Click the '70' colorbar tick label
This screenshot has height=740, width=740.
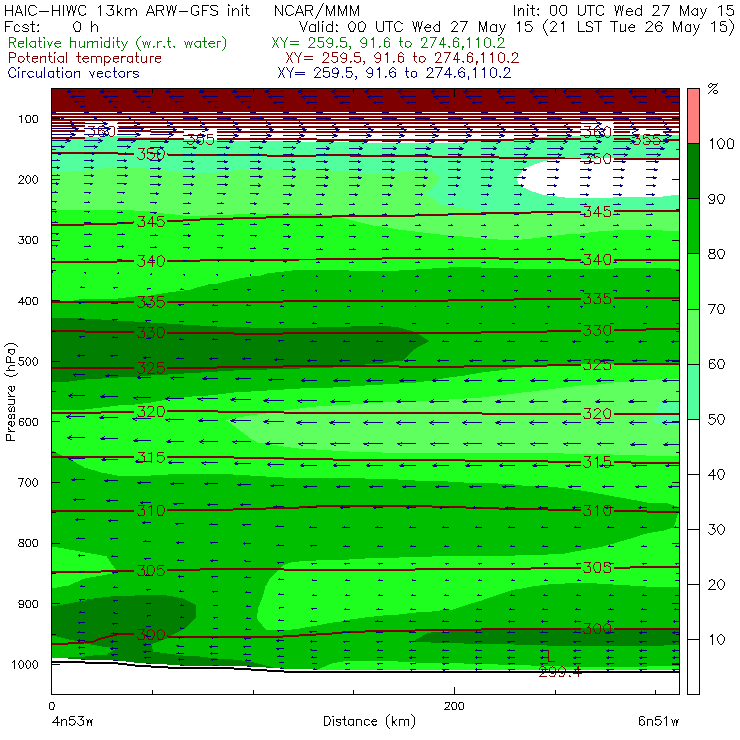(716, 310)
